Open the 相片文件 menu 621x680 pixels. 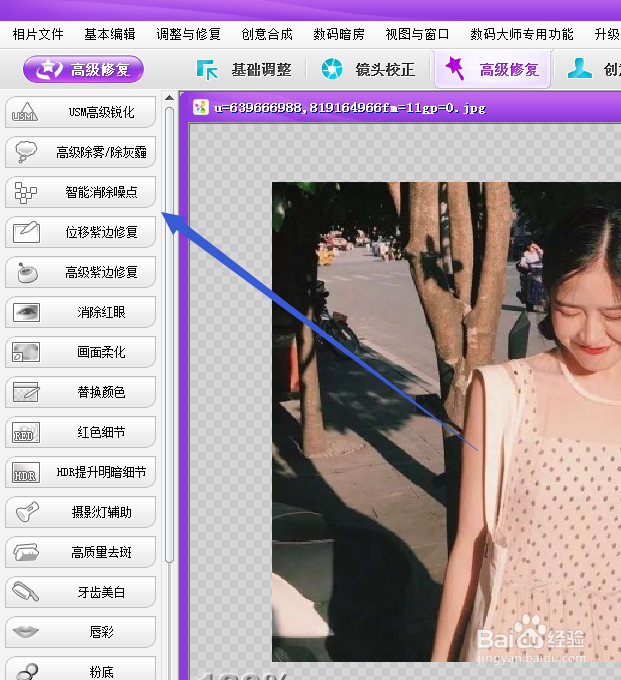pyautogui.click(x=38, y=34)
